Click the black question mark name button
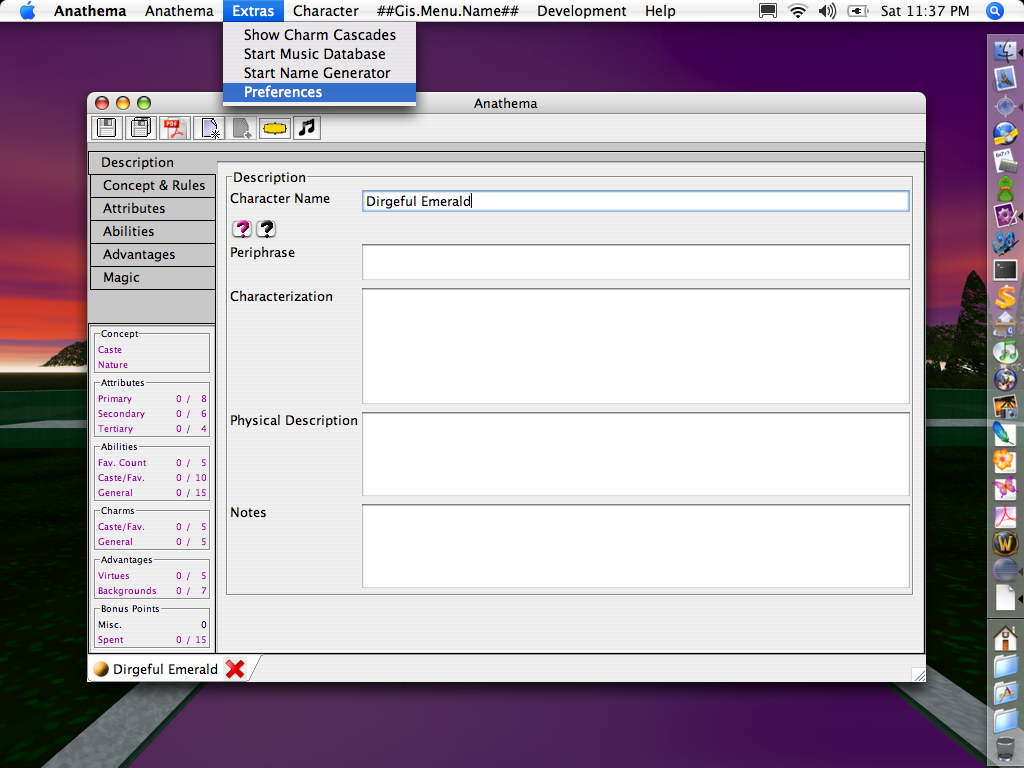Viewport: 1024px width, 768px height. (x=266, y=229)
